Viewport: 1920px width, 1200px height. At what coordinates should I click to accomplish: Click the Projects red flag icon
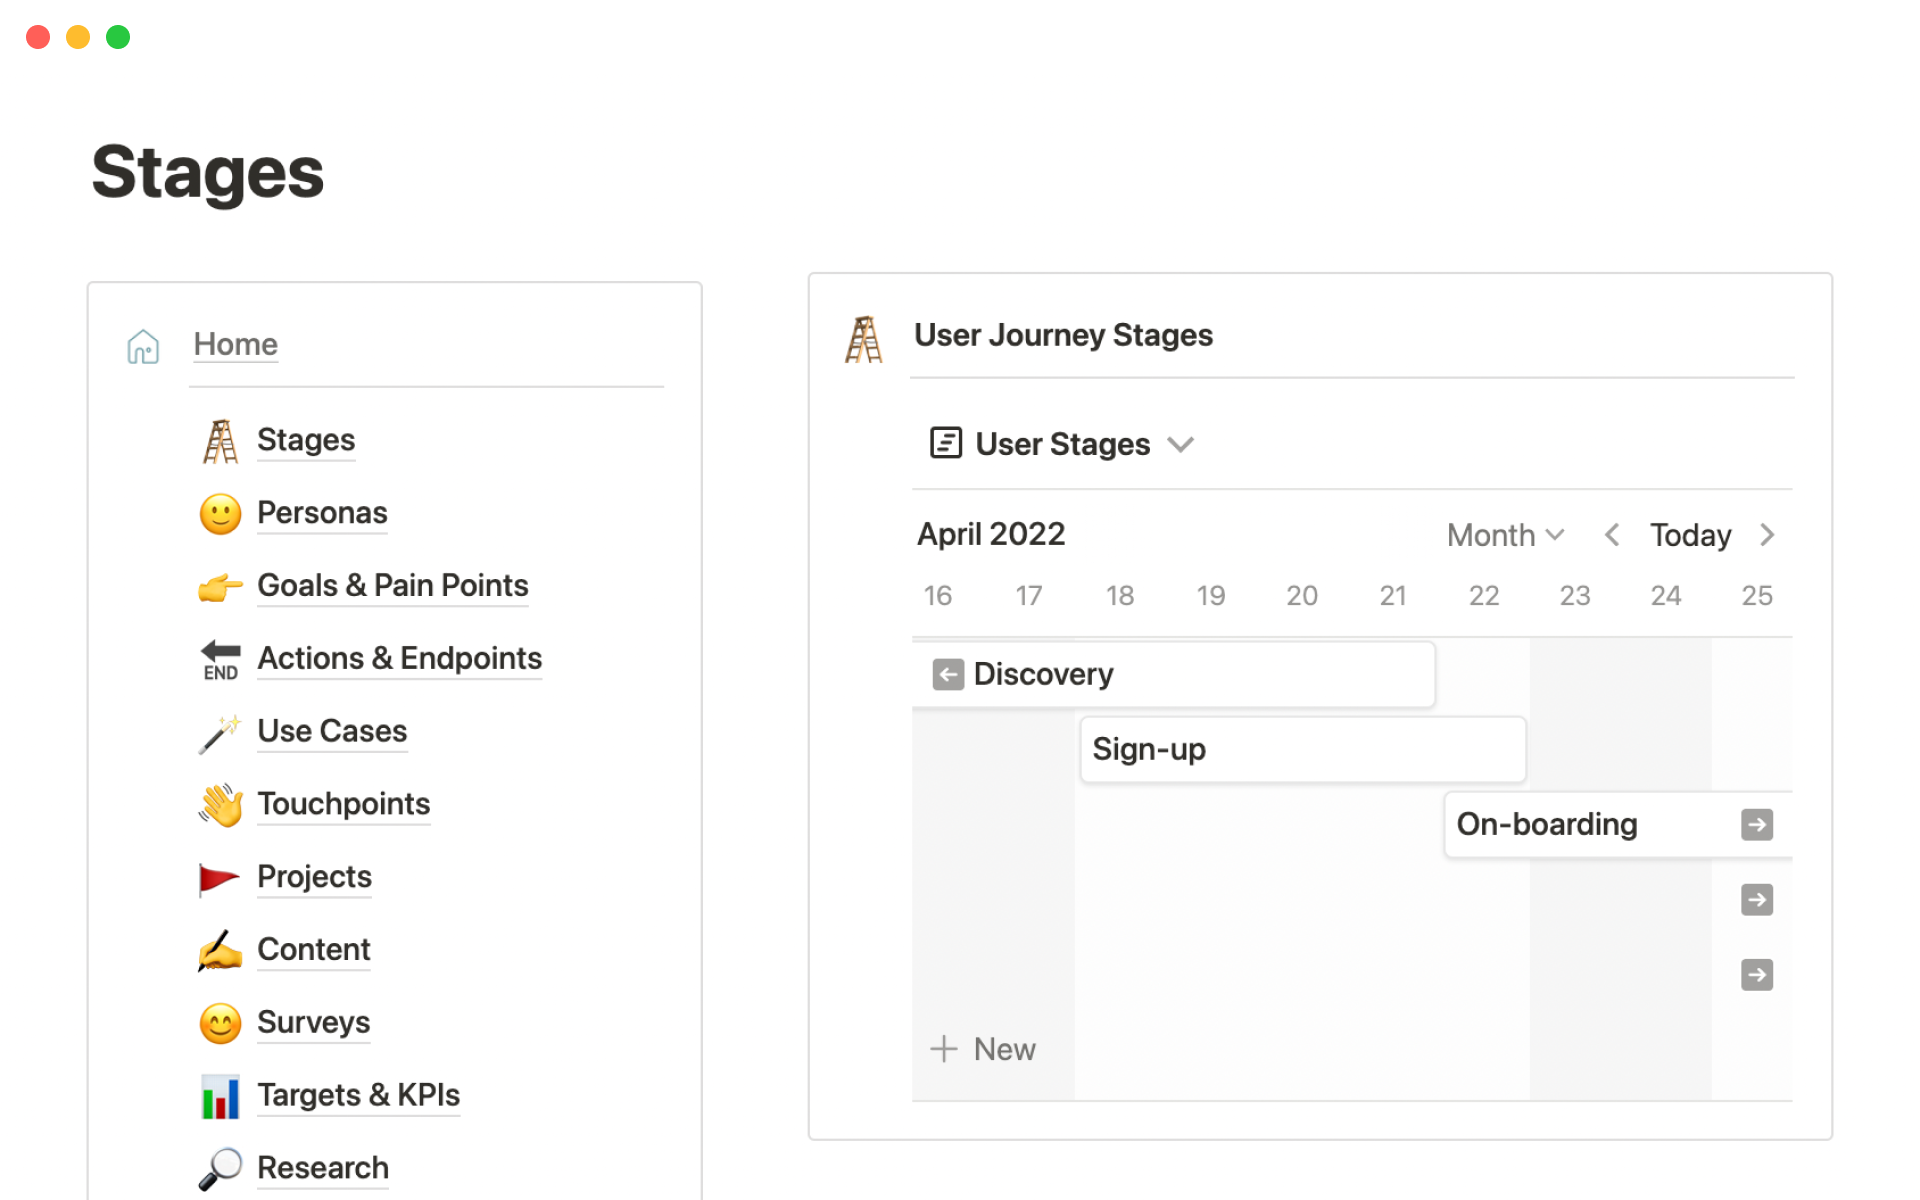tap(220, 878)
